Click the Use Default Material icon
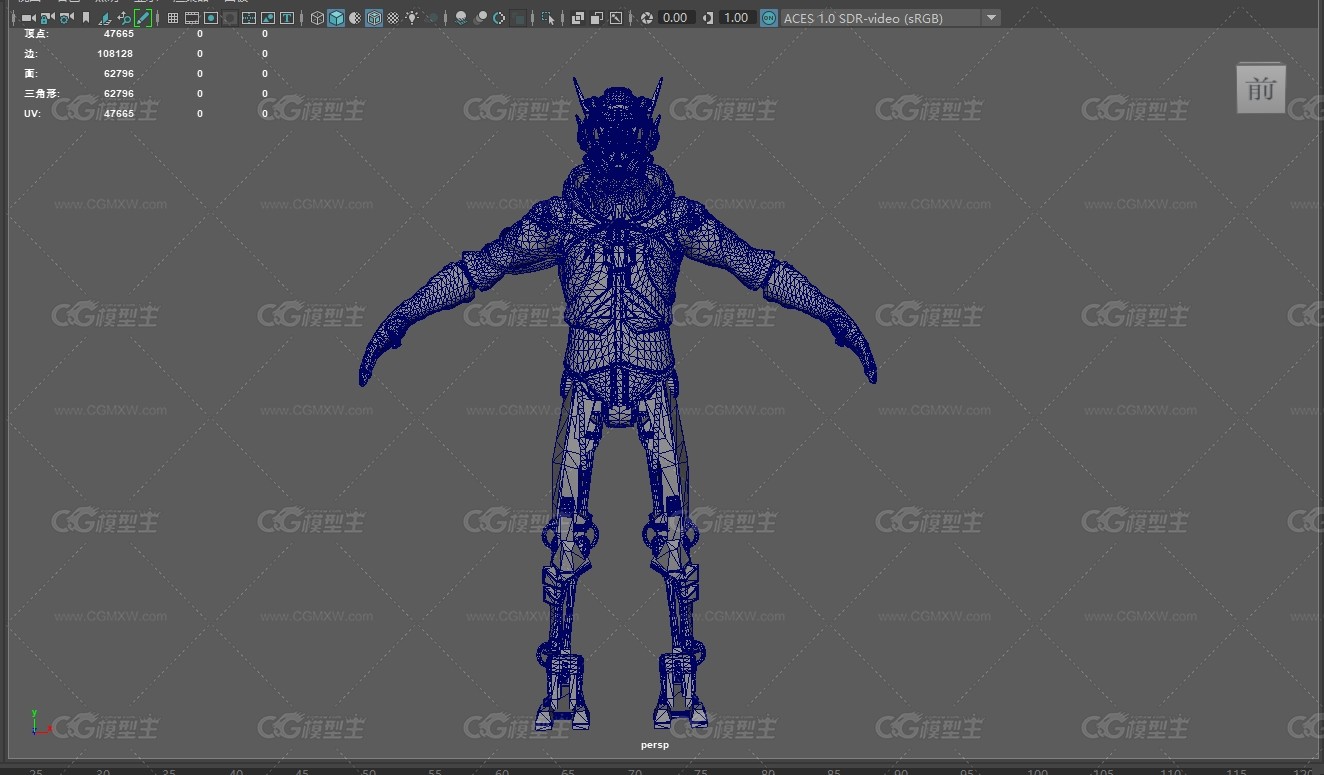This screenshot has width=1324, height=775. click(x=355, y=18)
